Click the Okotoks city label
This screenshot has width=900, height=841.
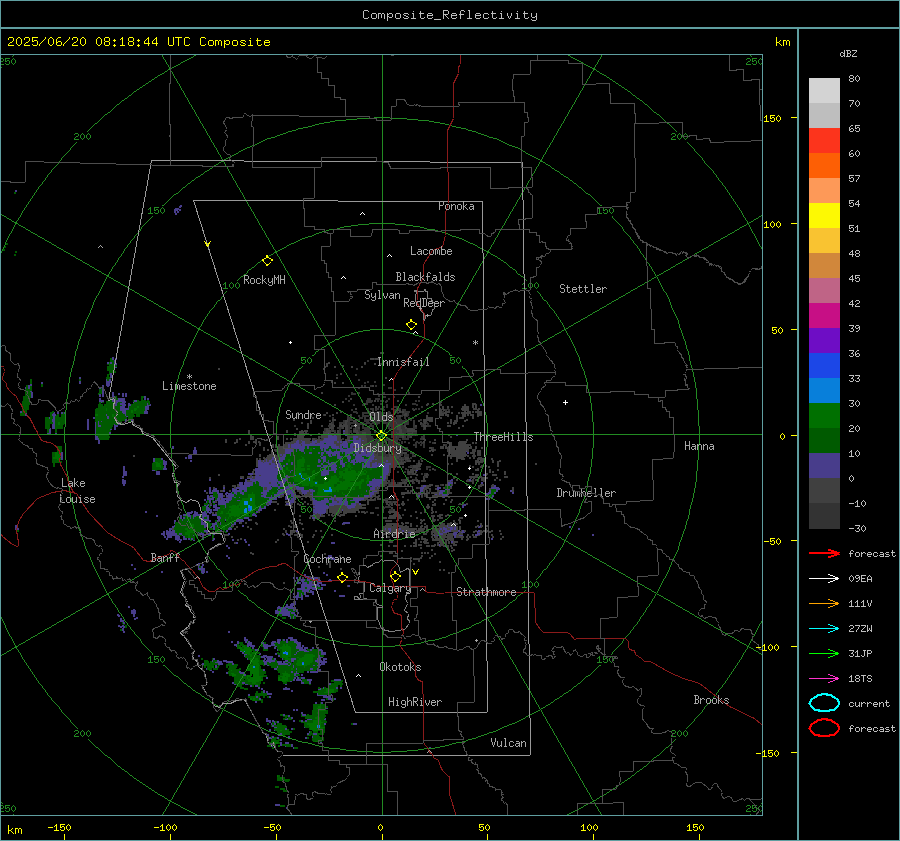point(400,667)
